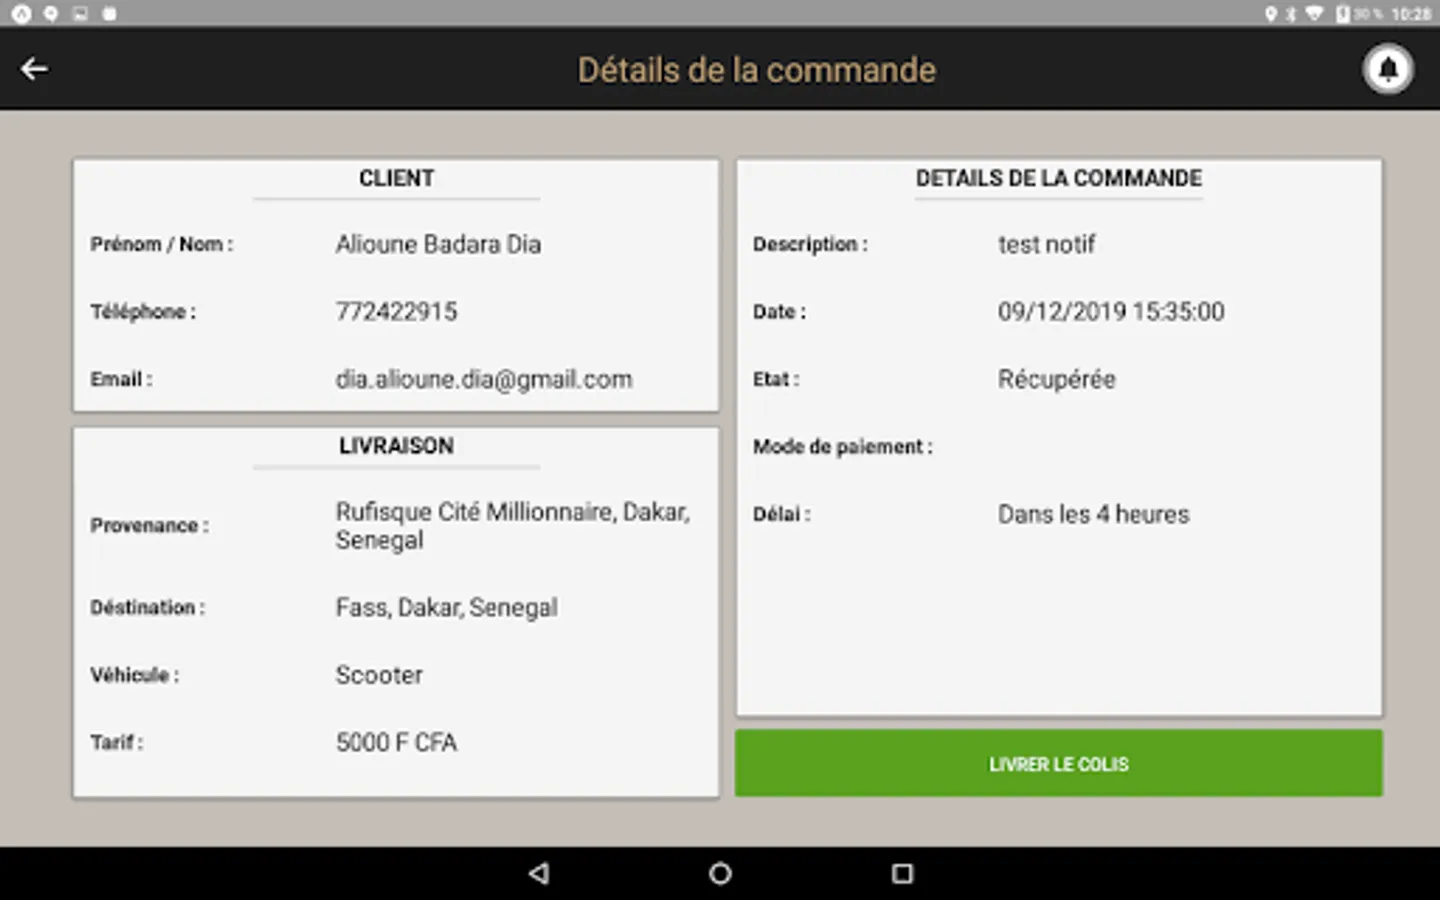Tap the tarif value 5000 F CFA
The height and width of the screenshot is (900, 1440).
click(396, 742)
